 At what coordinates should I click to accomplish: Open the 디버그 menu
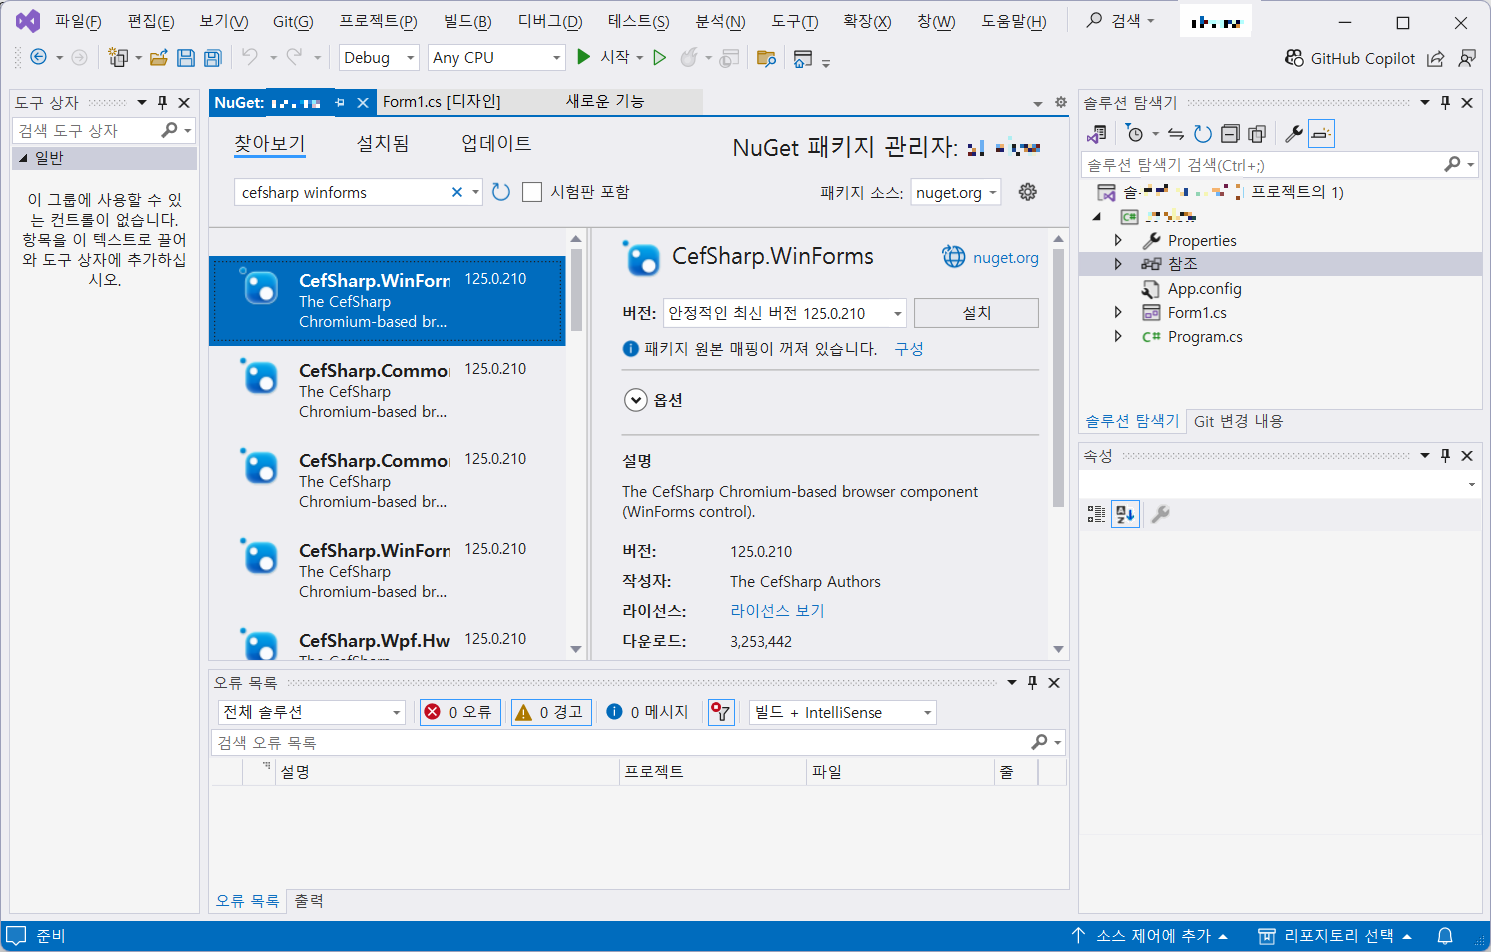pos(550,21)
